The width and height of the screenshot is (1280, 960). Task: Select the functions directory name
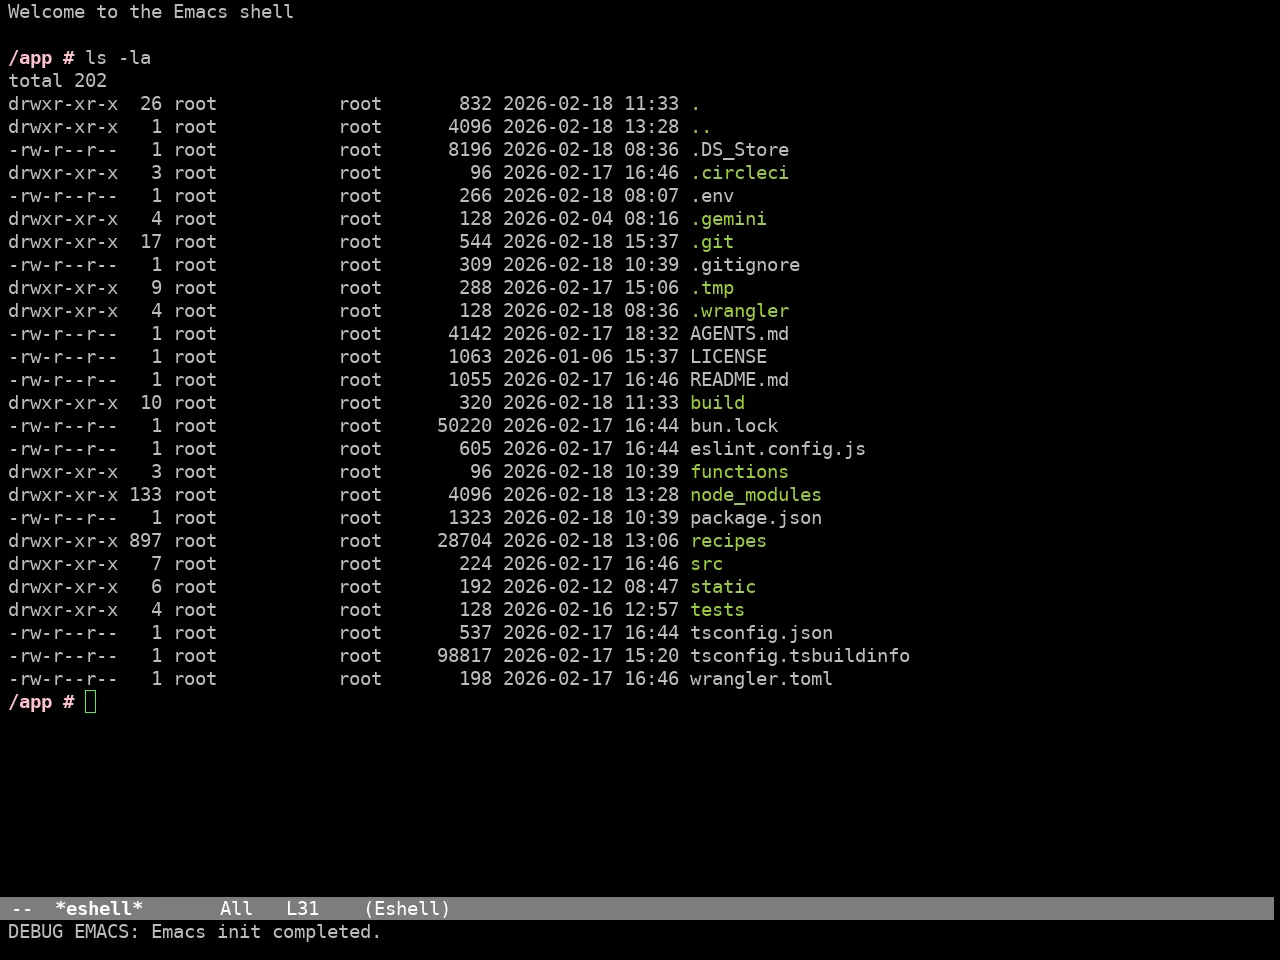pos(739,472)
